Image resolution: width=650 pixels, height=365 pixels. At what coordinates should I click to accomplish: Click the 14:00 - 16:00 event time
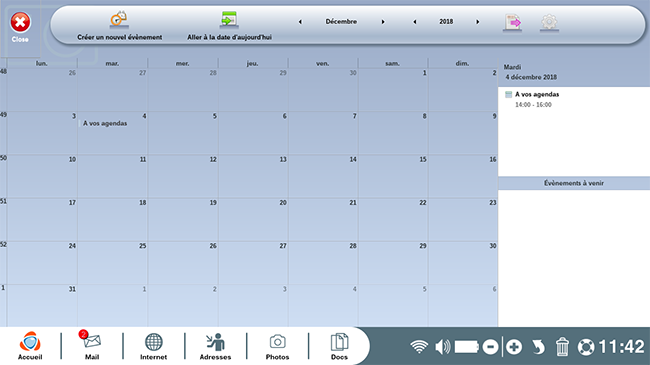(533, 105)
